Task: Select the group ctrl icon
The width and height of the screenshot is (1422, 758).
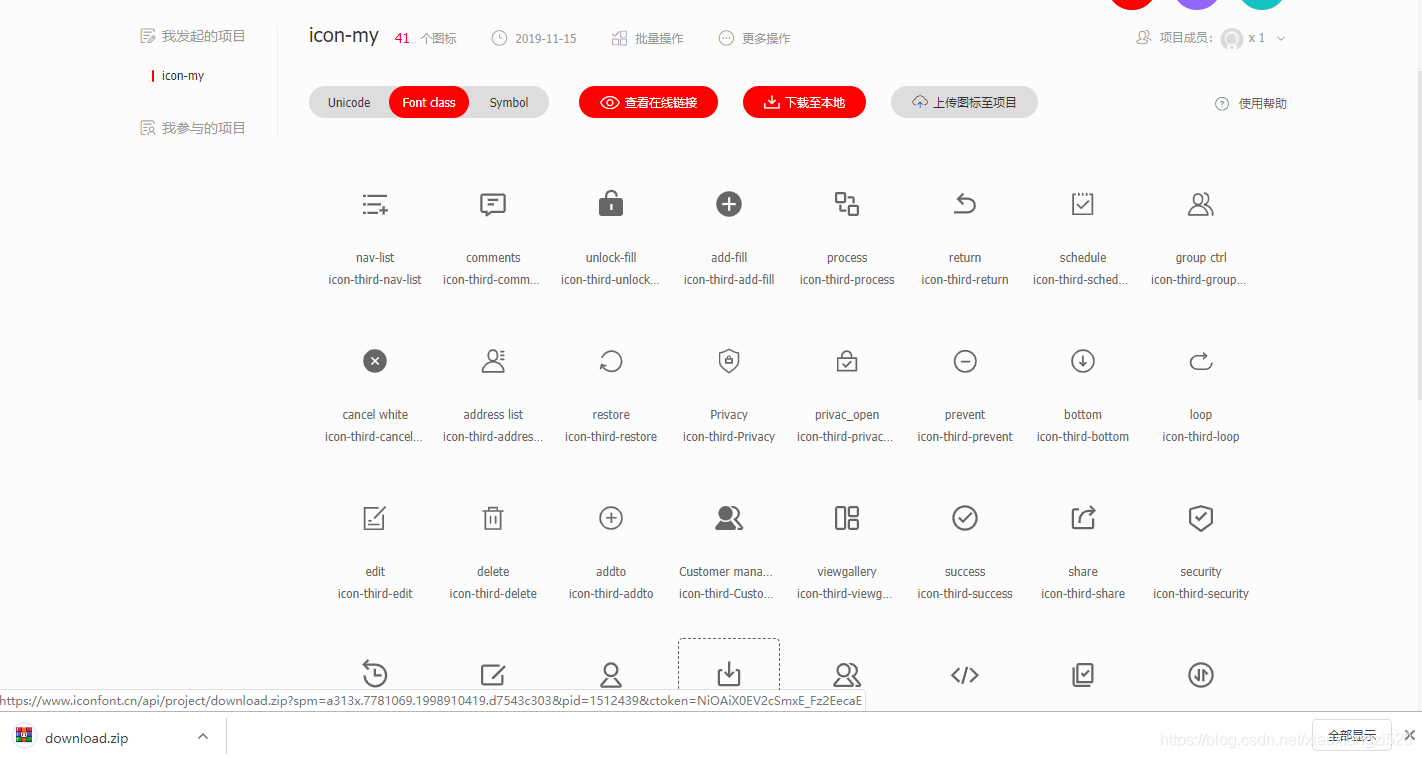Action: [1201, 204]
